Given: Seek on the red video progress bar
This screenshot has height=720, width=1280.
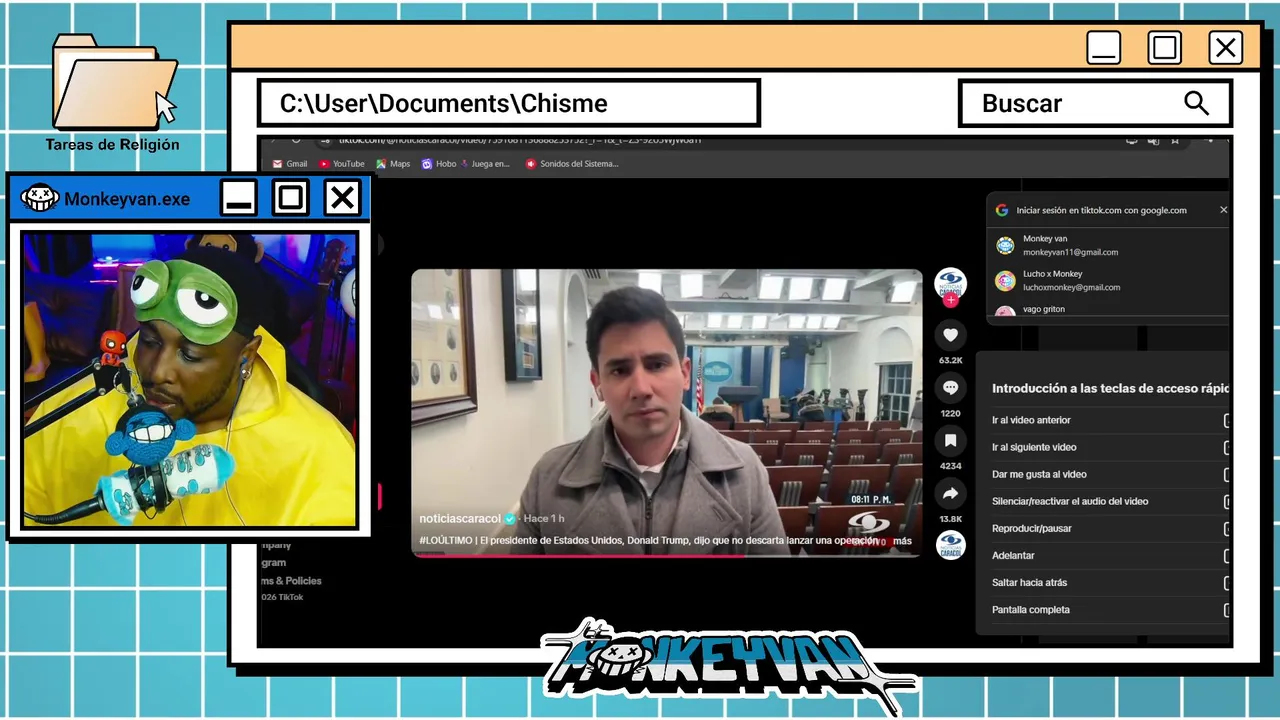Looking at the screenshot, I should tap(666, 554).
